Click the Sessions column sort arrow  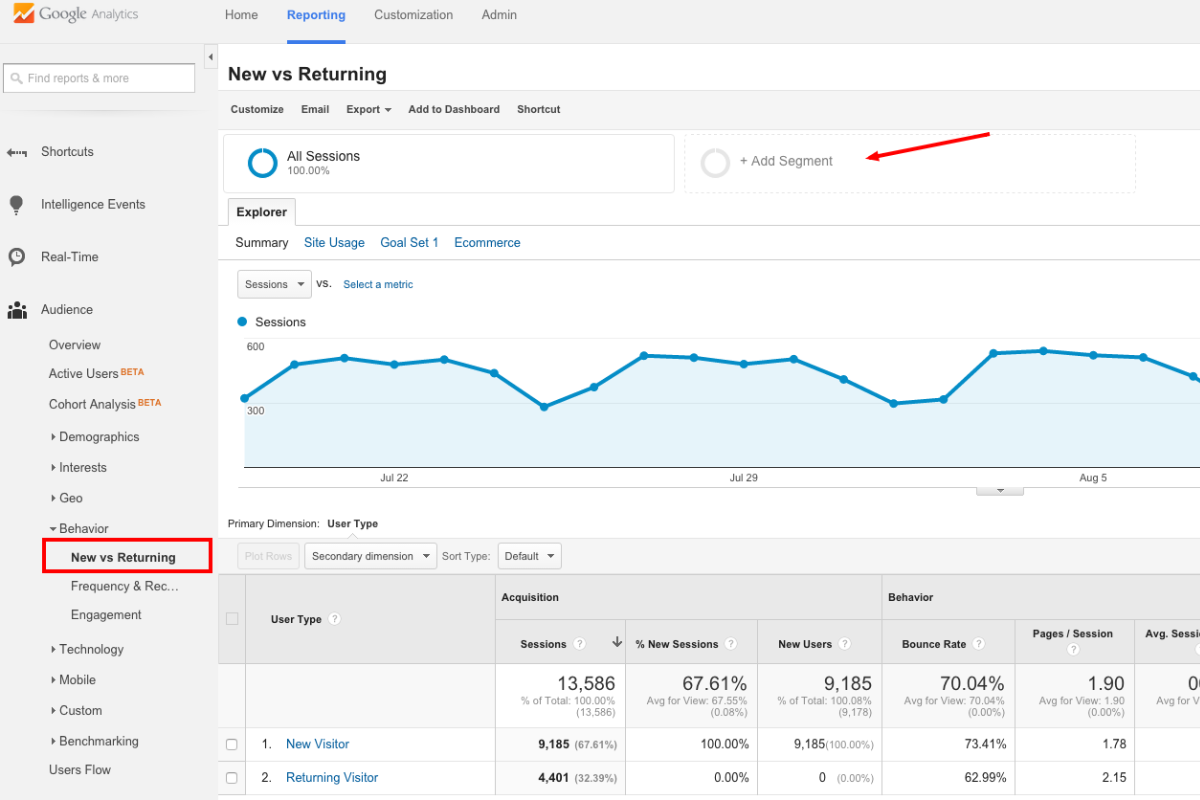tap(617, 643)
